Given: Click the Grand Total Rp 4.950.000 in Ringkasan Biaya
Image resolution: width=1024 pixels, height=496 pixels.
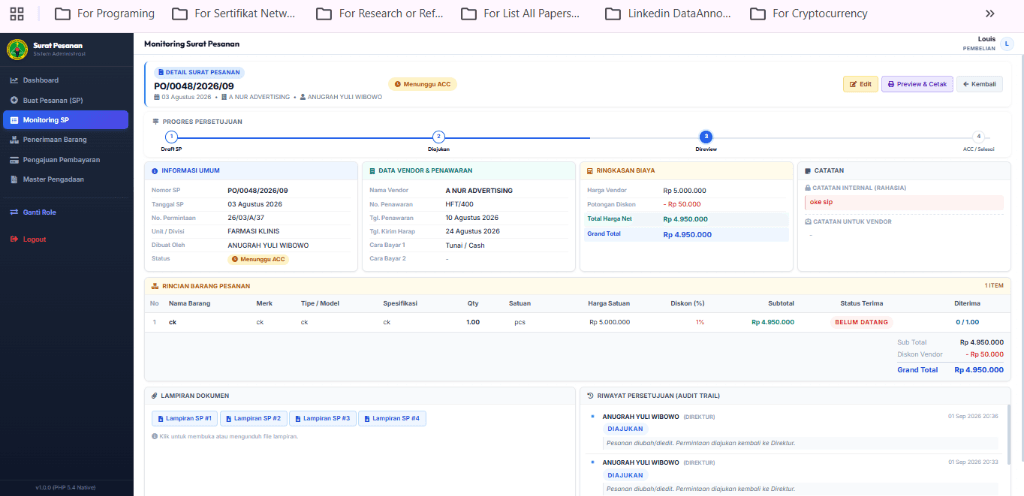Looking at the screenshot, I should pos(687,235).
